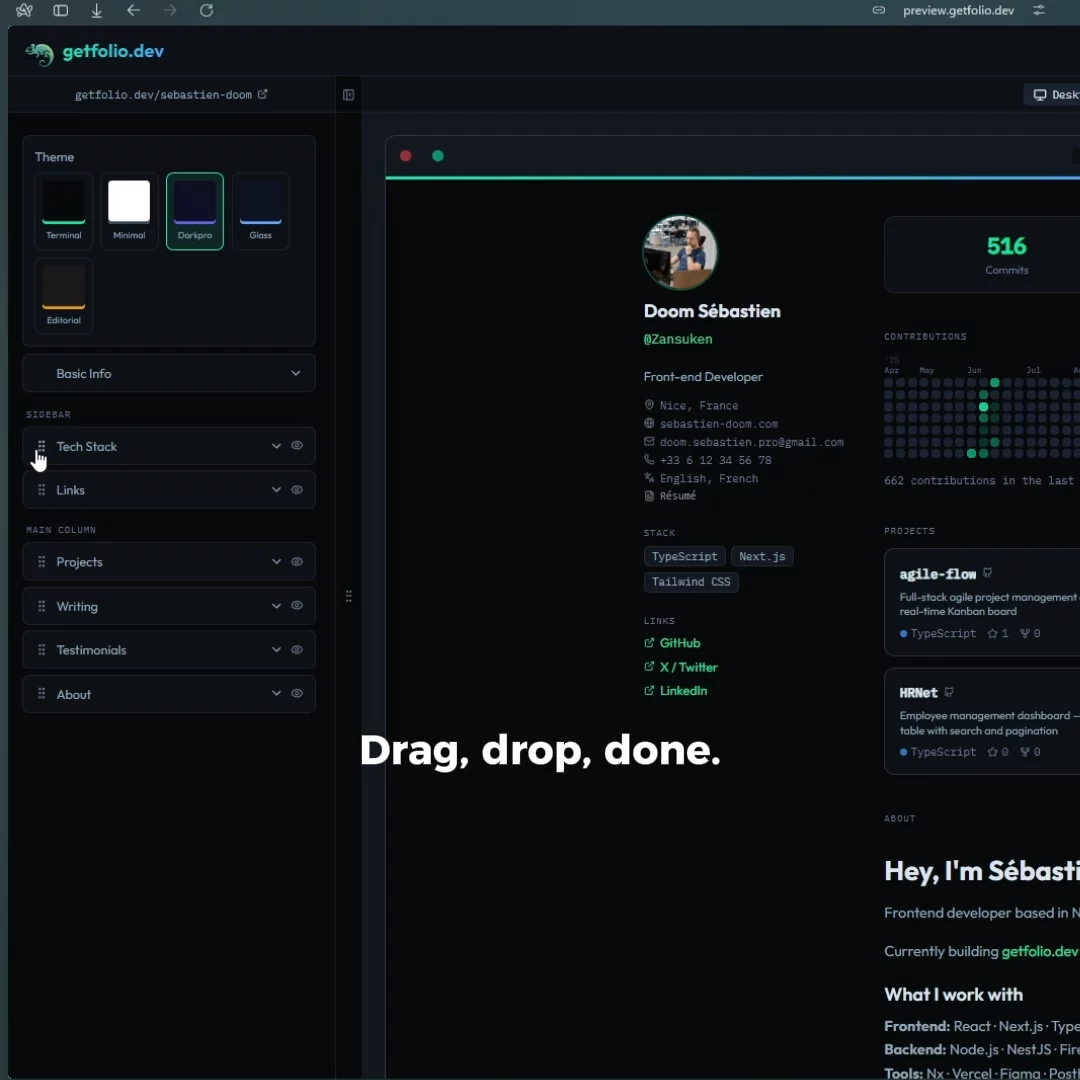Grab the Writing drag handle
This screenshot has height=1080, width=1080.
[x=41, y=606]
